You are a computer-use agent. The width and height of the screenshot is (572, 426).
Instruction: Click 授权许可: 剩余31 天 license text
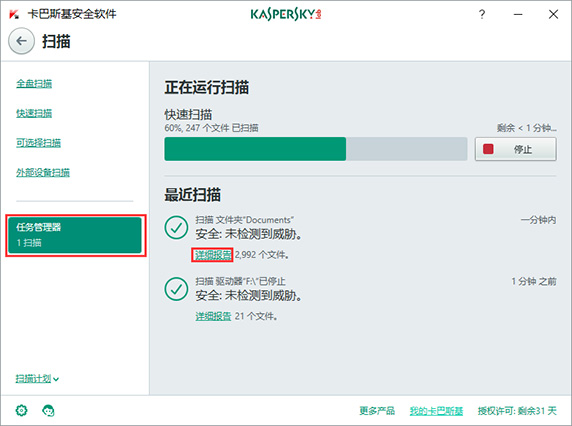point(517,411)
